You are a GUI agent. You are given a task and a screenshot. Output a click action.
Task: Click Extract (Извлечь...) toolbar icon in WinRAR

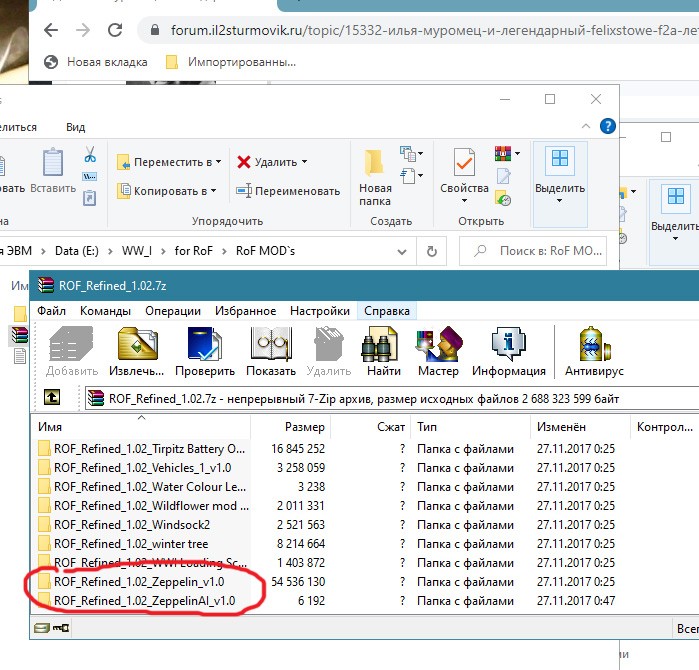[x=137, y=344]
